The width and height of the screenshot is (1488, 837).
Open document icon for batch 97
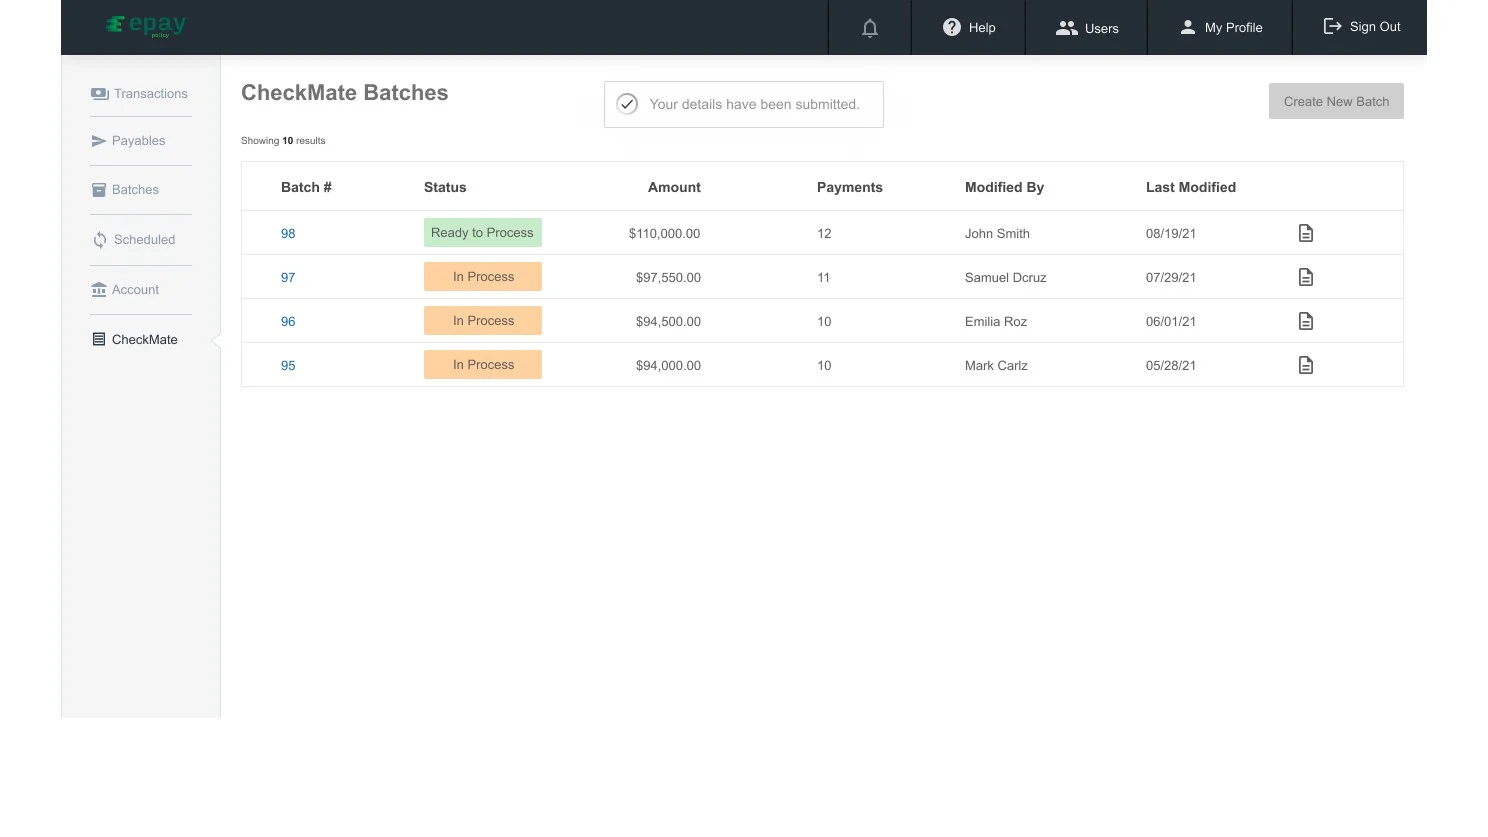1306,277
